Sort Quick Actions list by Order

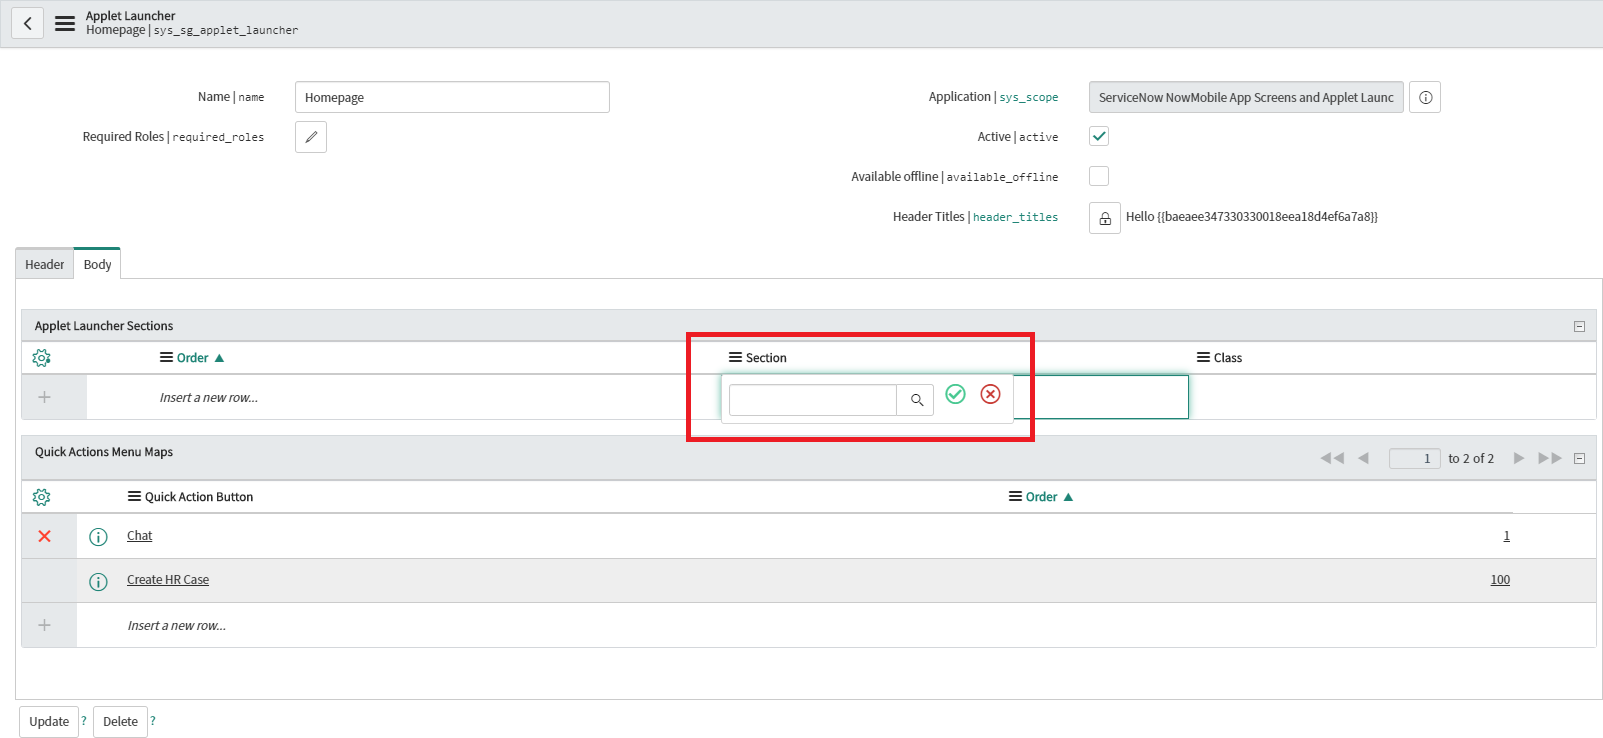point(1041,497)
